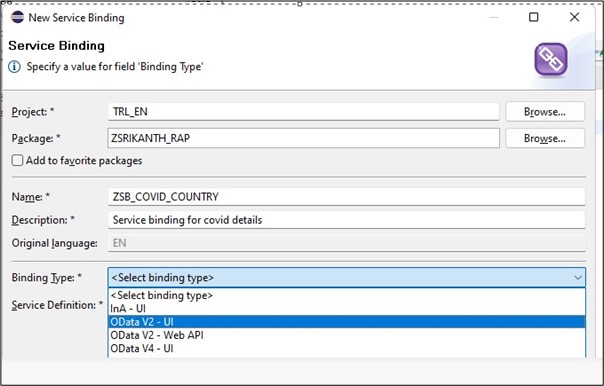
Task: Click the purple service binding link icon
Action: (x=551, y=59)
